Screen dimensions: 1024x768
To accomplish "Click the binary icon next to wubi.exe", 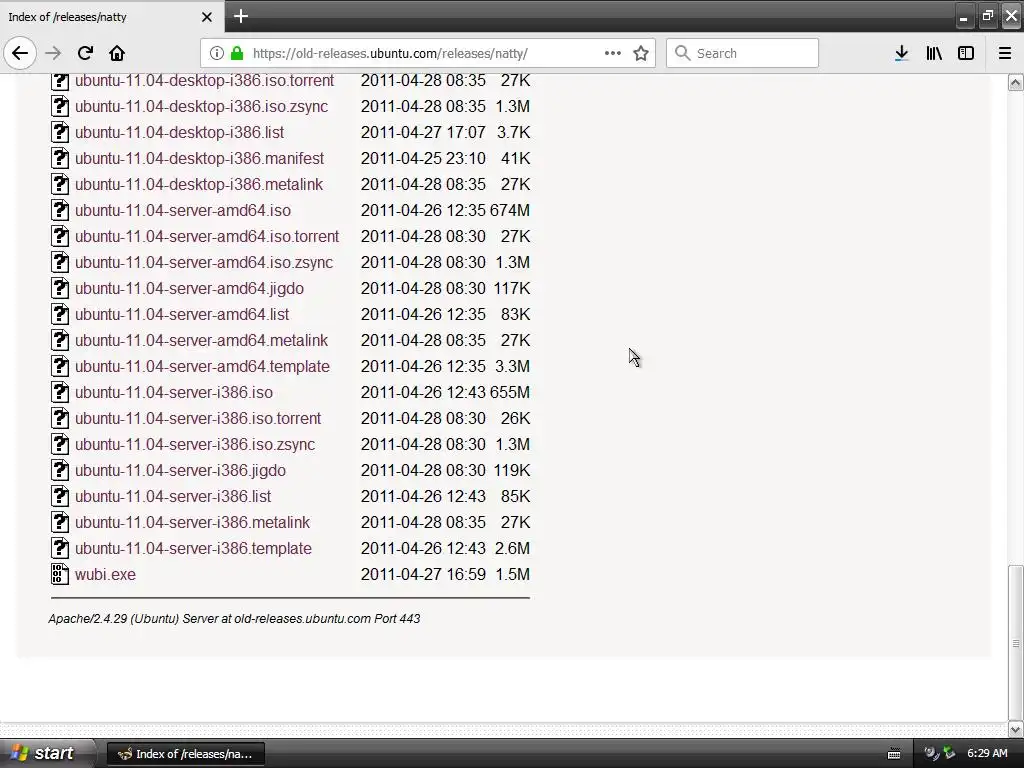I will pos(59,574).
